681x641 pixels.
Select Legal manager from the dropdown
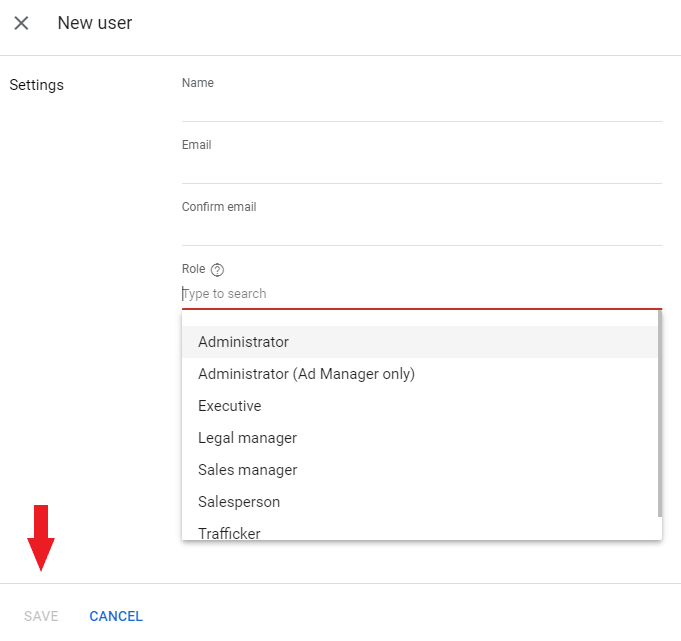tap(247, 438)
